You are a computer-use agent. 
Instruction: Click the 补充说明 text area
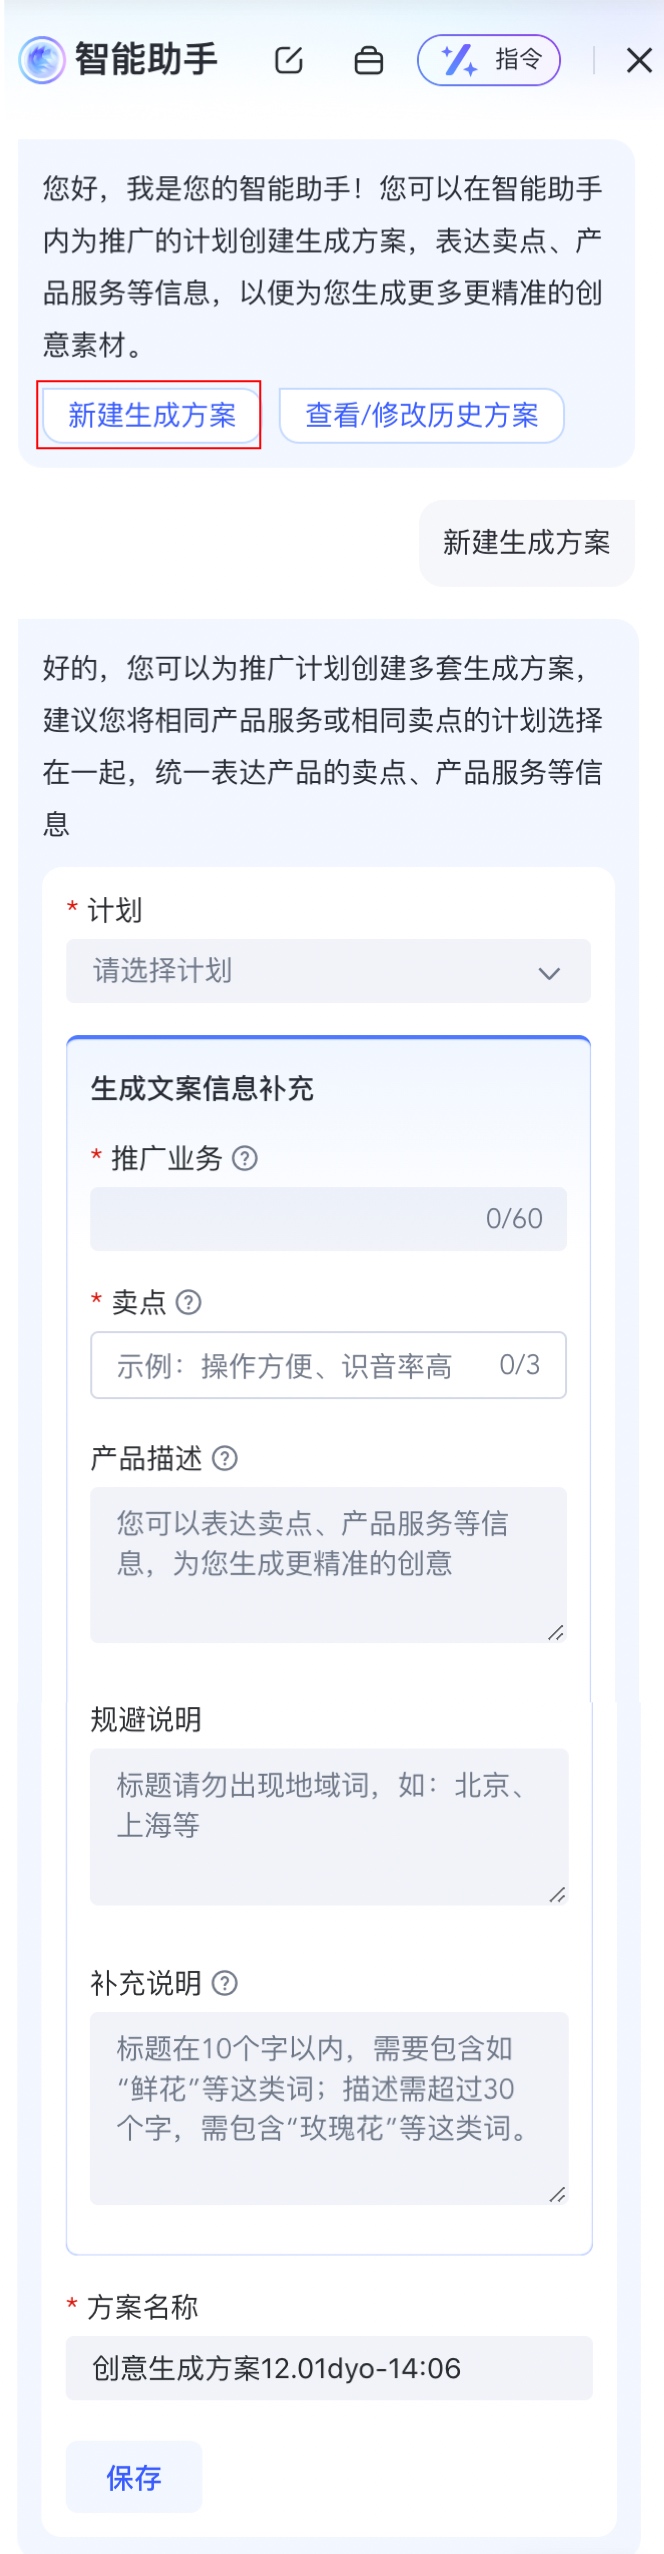328,2105
